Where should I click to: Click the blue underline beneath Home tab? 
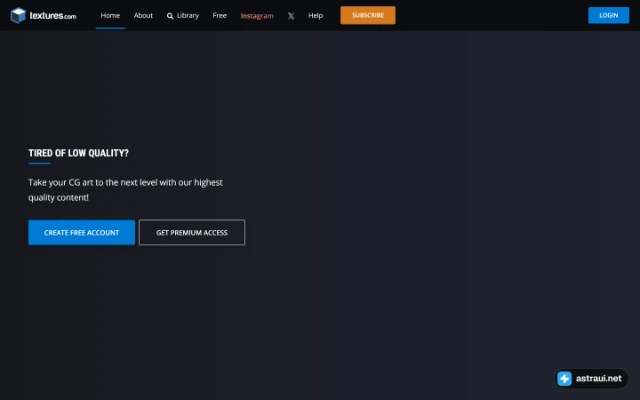(x=110, y=29)
